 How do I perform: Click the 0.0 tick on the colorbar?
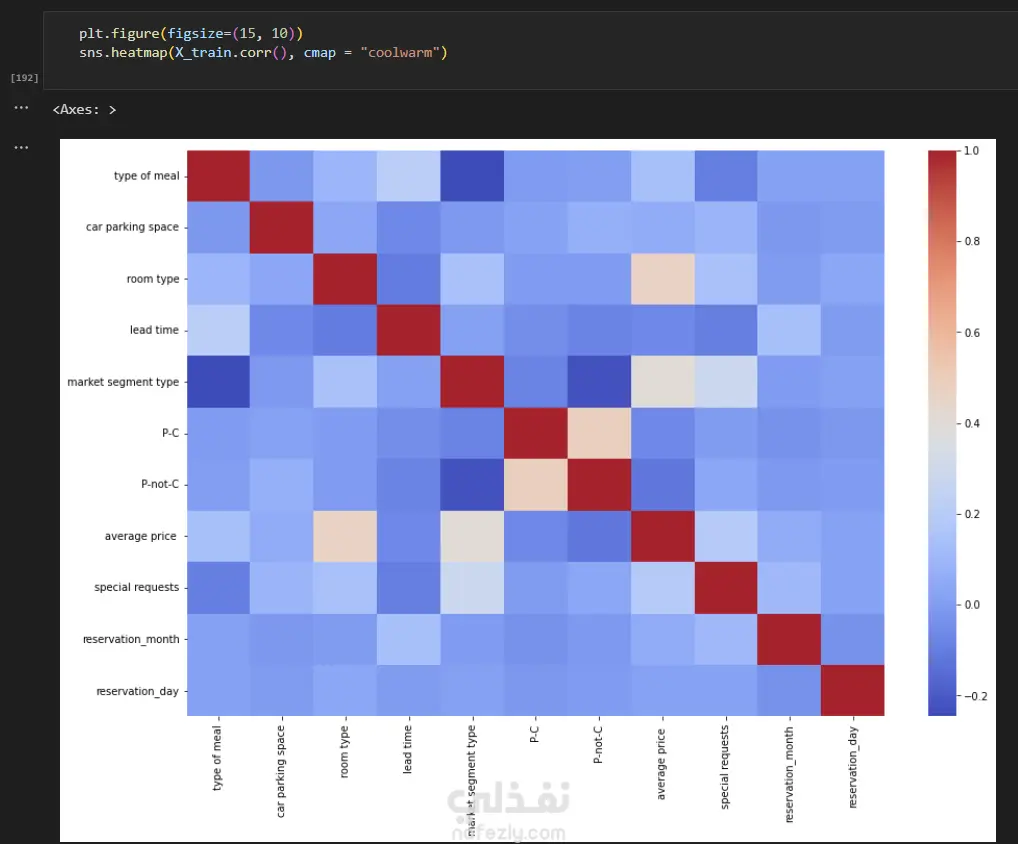coord(972,604)
